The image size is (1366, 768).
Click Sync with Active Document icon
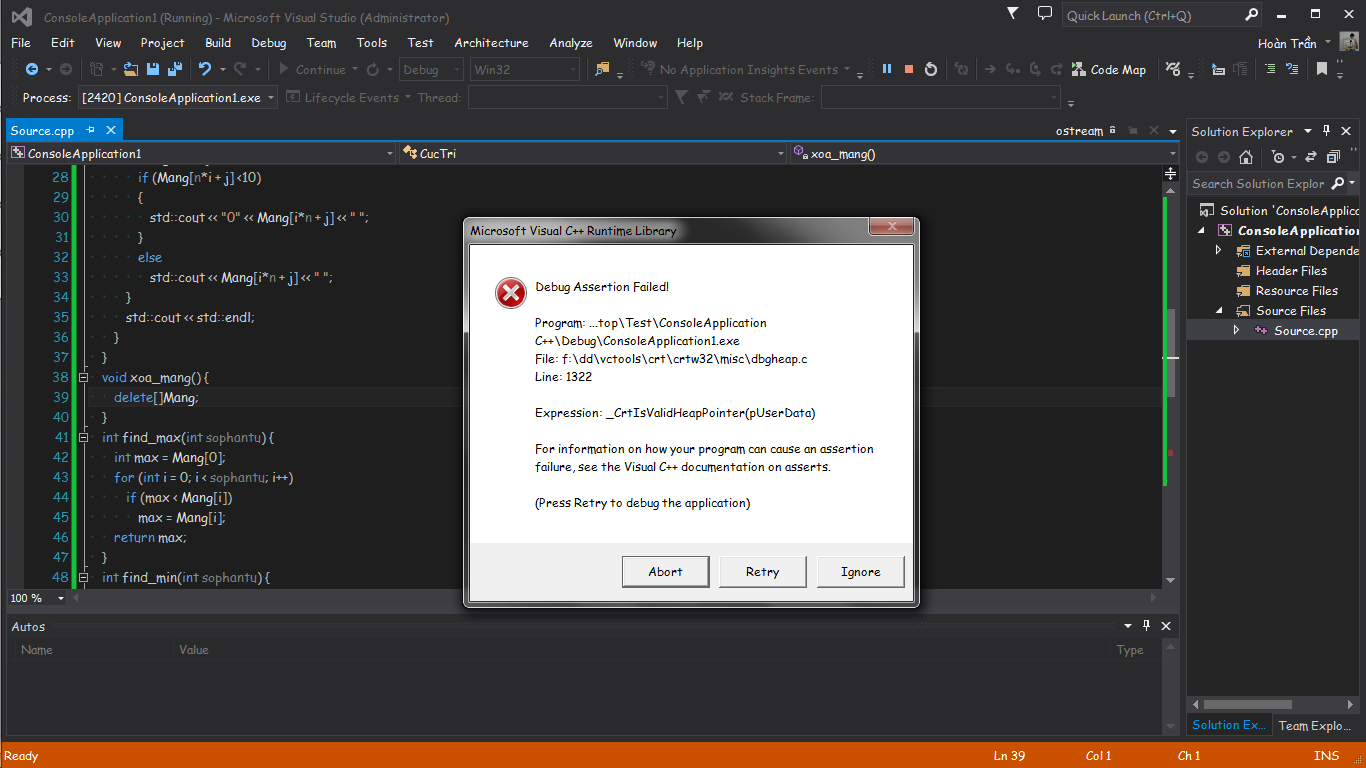(1309, 157)
